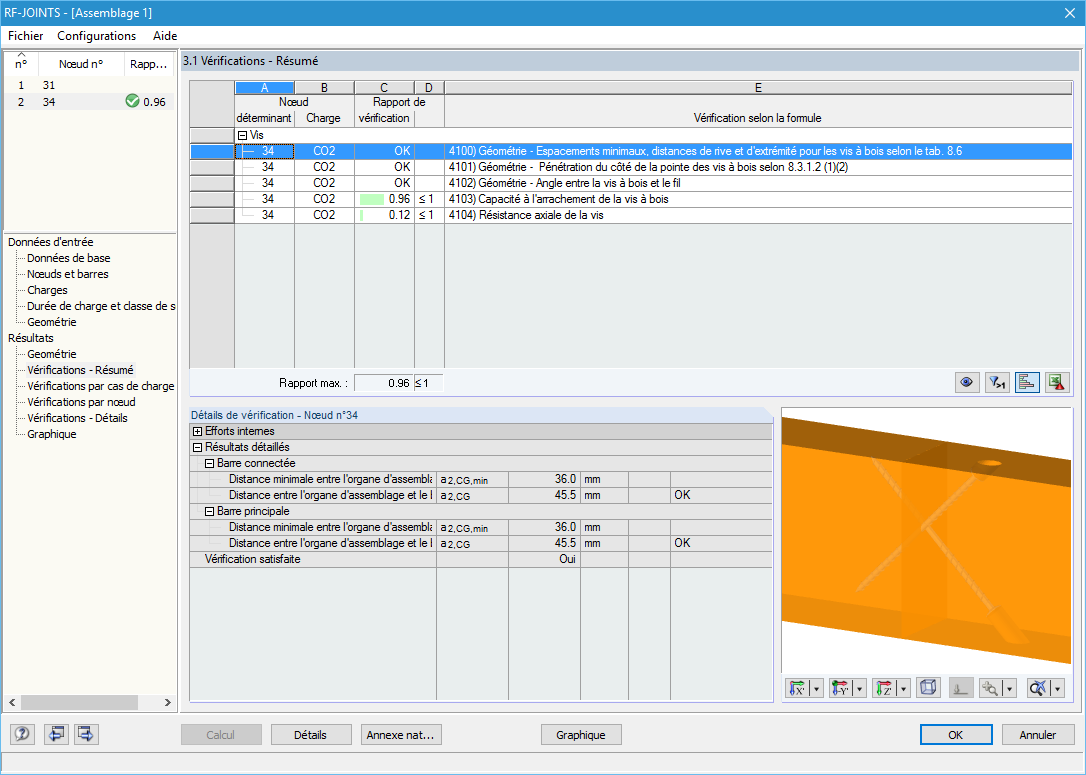Click the Annexe nat... button

click(401, 735)
